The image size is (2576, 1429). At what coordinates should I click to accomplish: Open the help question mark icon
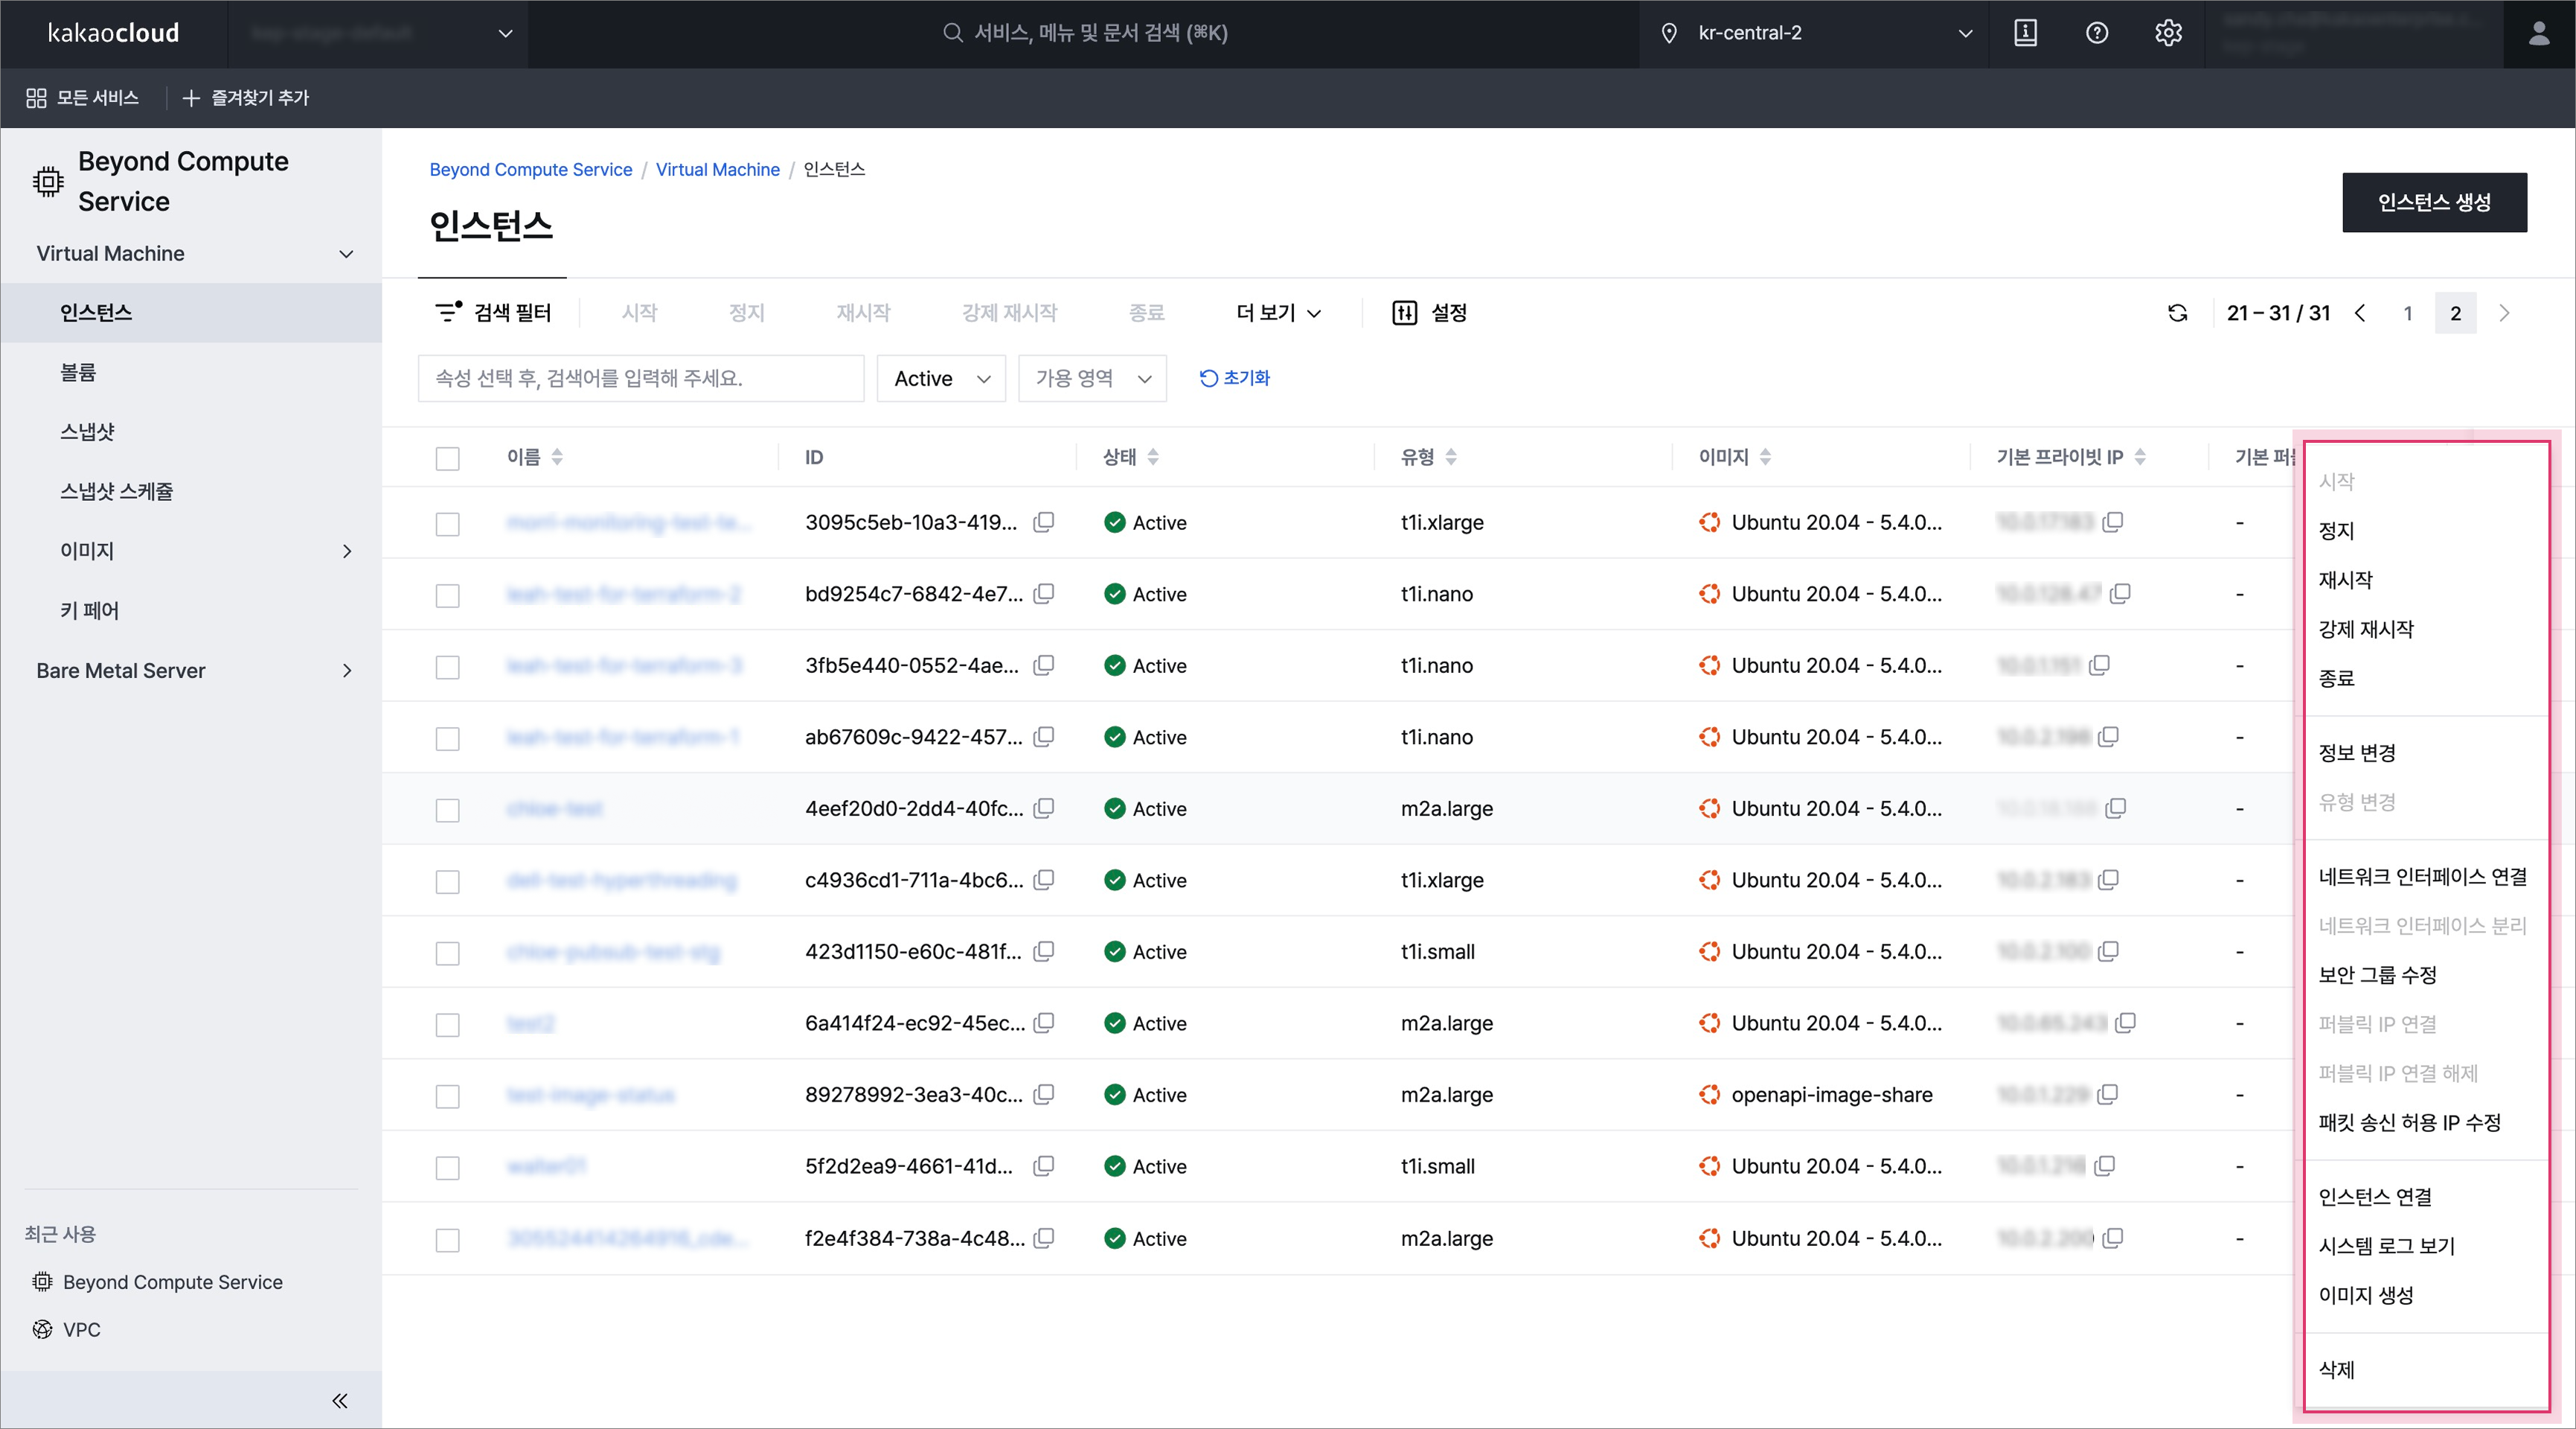click(x=2096, y=33)
